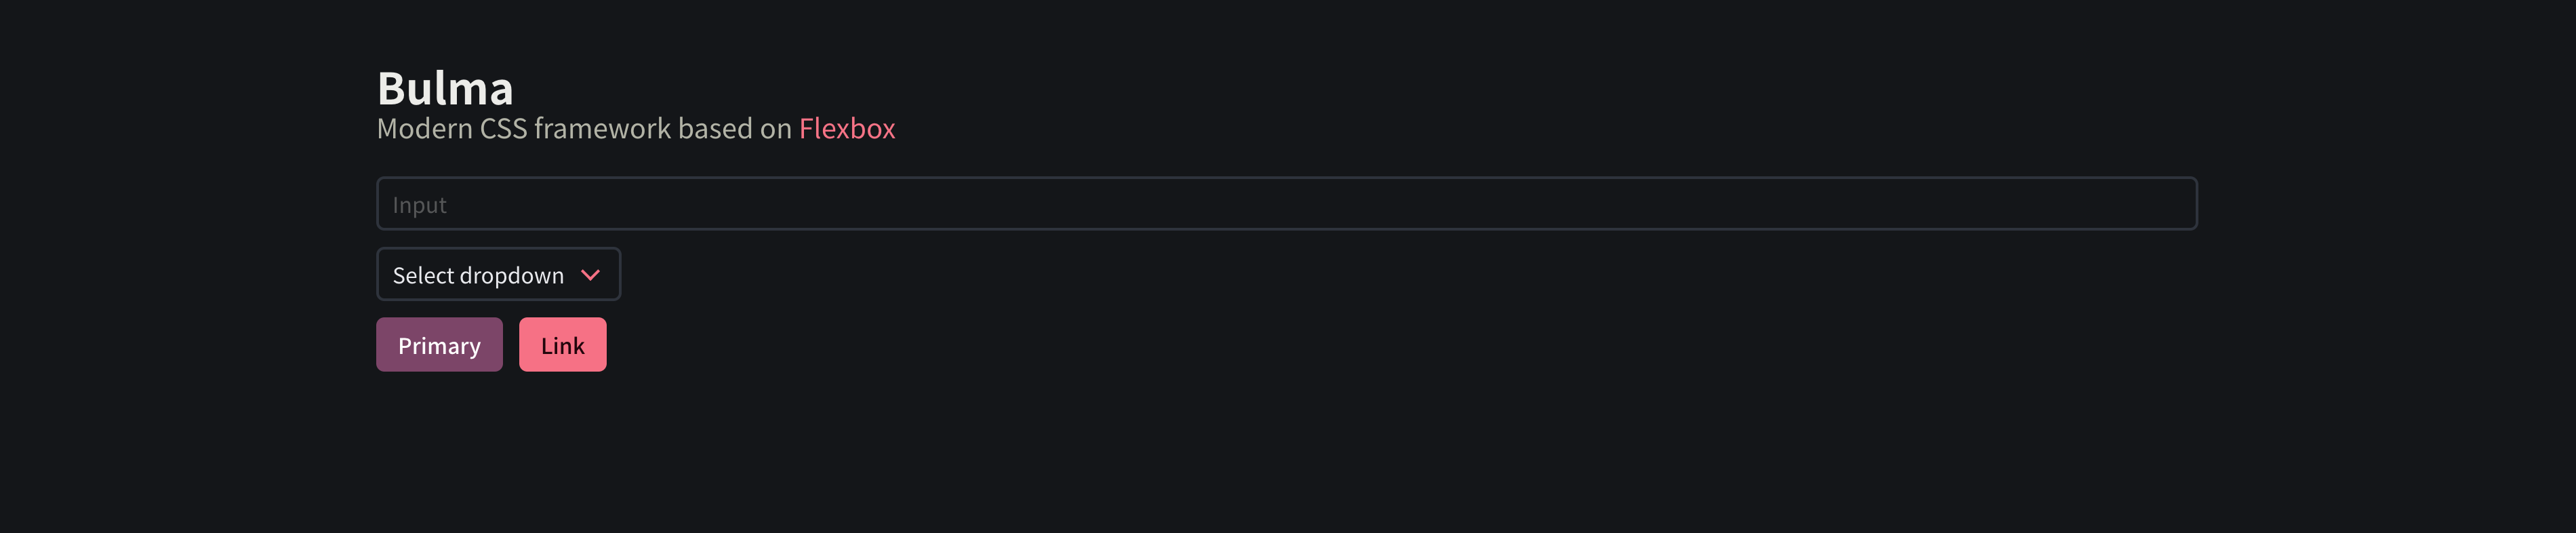Follow the pink Flexbox hyperlink
This screenshot has height=533, width=2576.
847,128
